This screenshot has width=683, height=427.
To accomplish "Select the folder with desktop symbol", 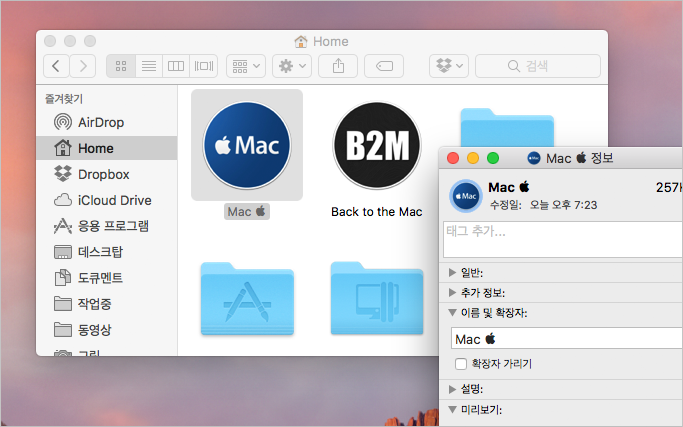I will [x=377, y=298].
